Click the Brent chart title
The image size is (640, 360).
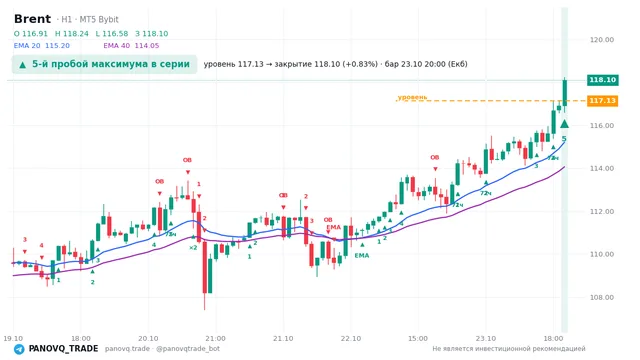coord(32,19)
